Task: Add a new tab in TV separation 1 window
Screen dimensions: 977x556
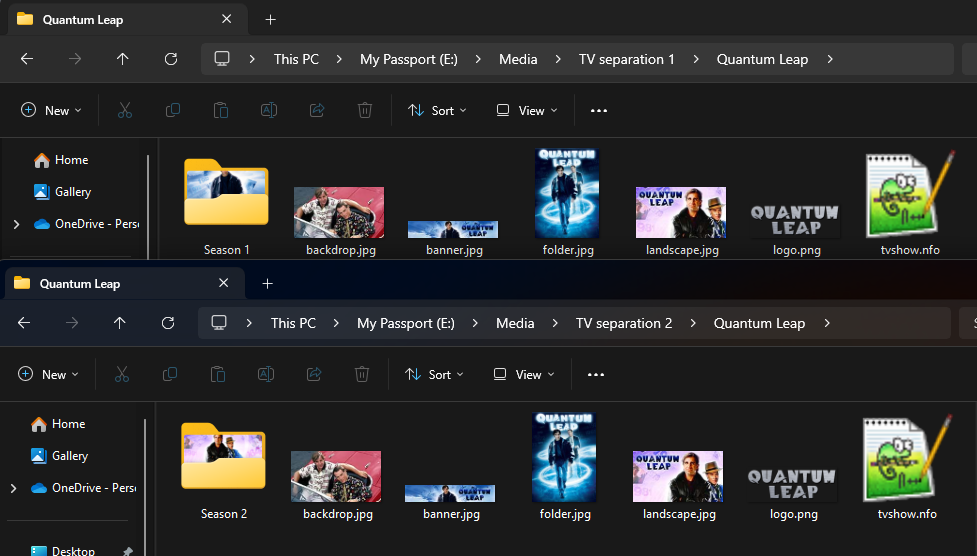Action: click(x=270, y=19)
